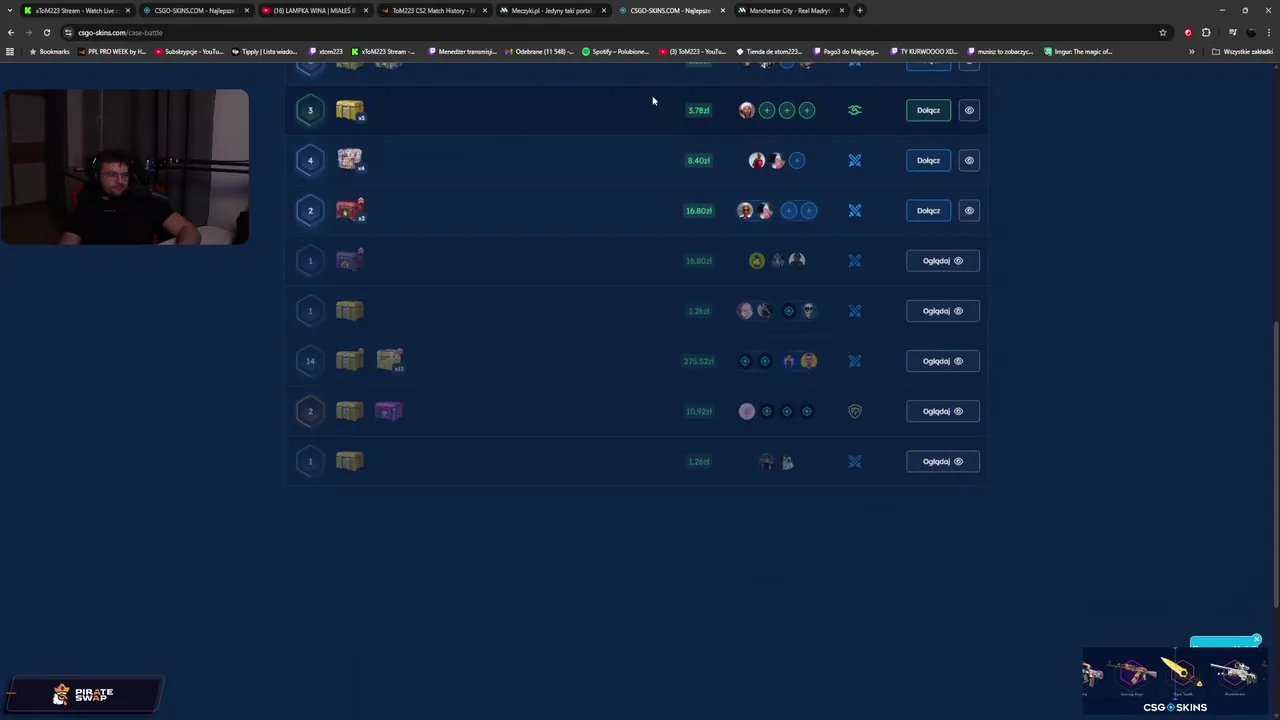Image resolution: width=1280 pixels, height=720 pixels.
Task: Open the apps grid in bookmarks bar
Action: [10, 51]
